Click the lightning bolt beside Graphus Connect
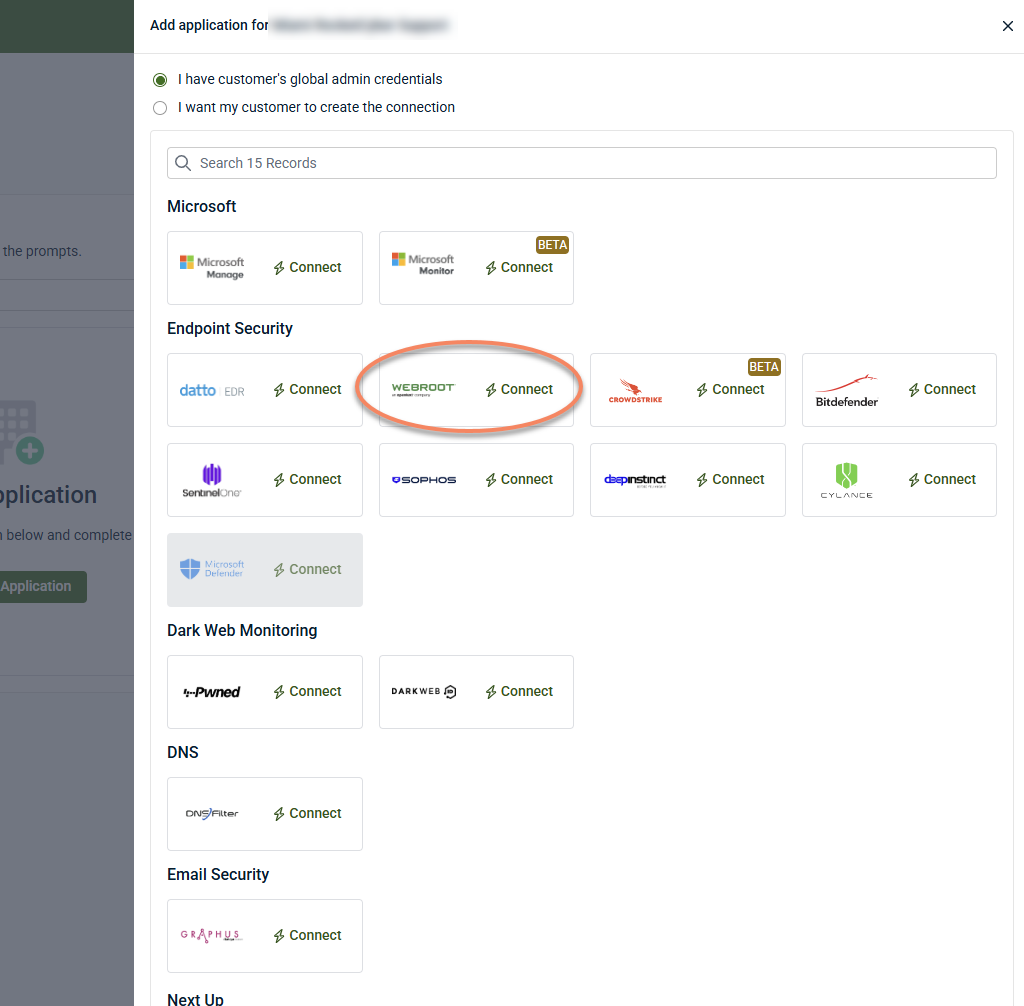Viewport: 1024px width, 1006px height. coord(279,936)
